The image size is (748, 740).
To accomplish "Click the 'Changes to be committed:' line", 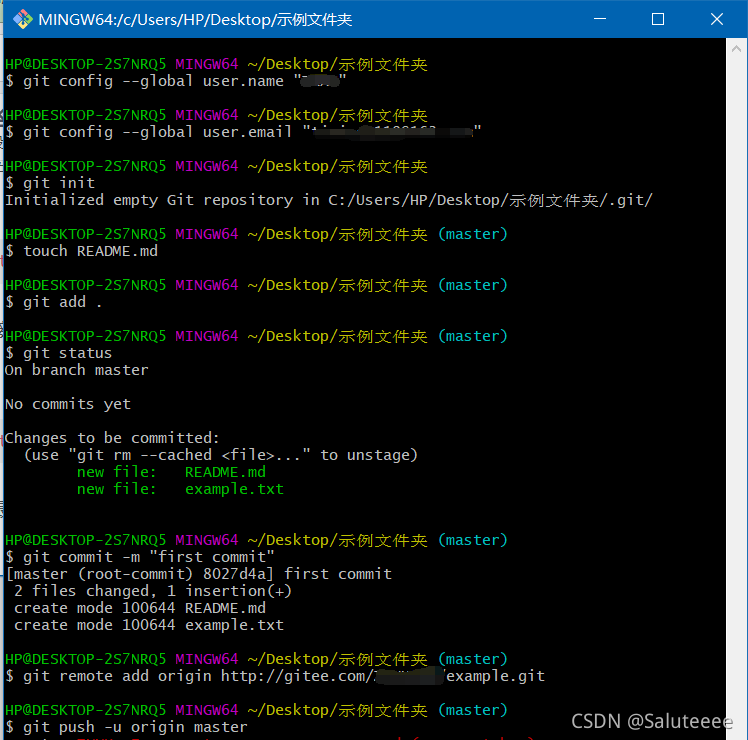I will (x=112, y=438).
